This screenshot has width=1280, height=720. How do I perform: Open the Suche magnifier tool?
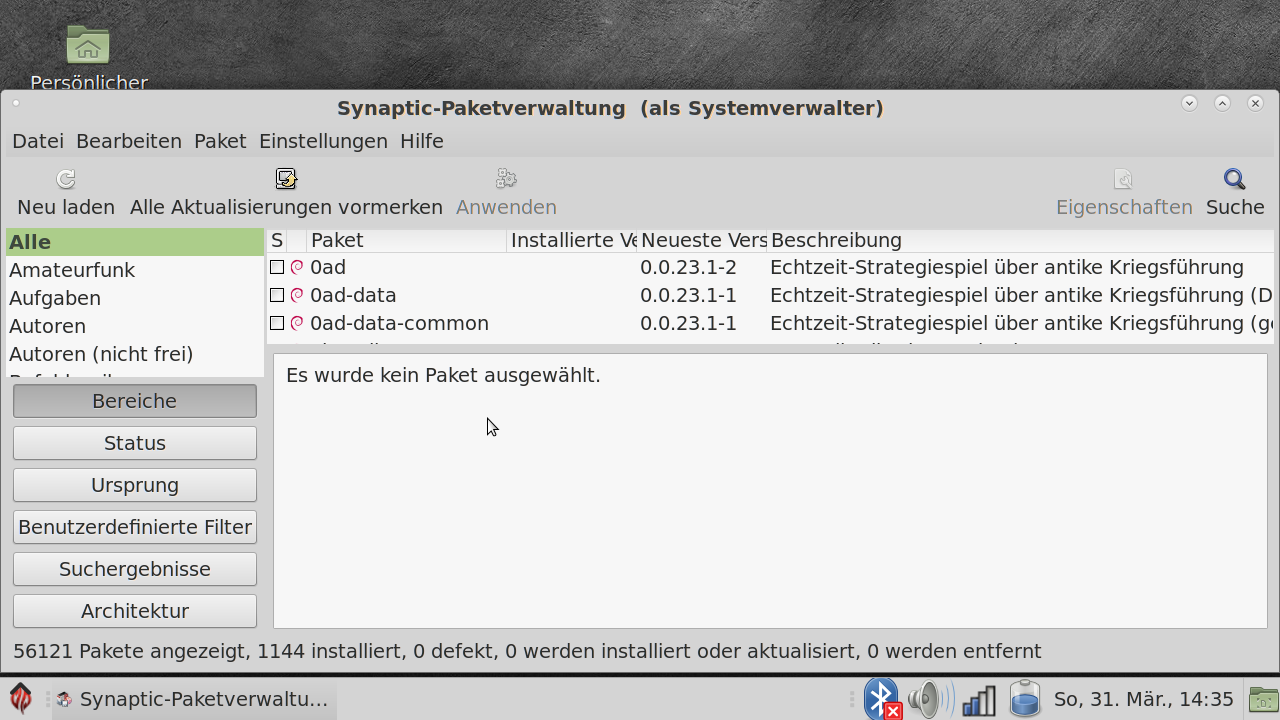point(1235,180)
